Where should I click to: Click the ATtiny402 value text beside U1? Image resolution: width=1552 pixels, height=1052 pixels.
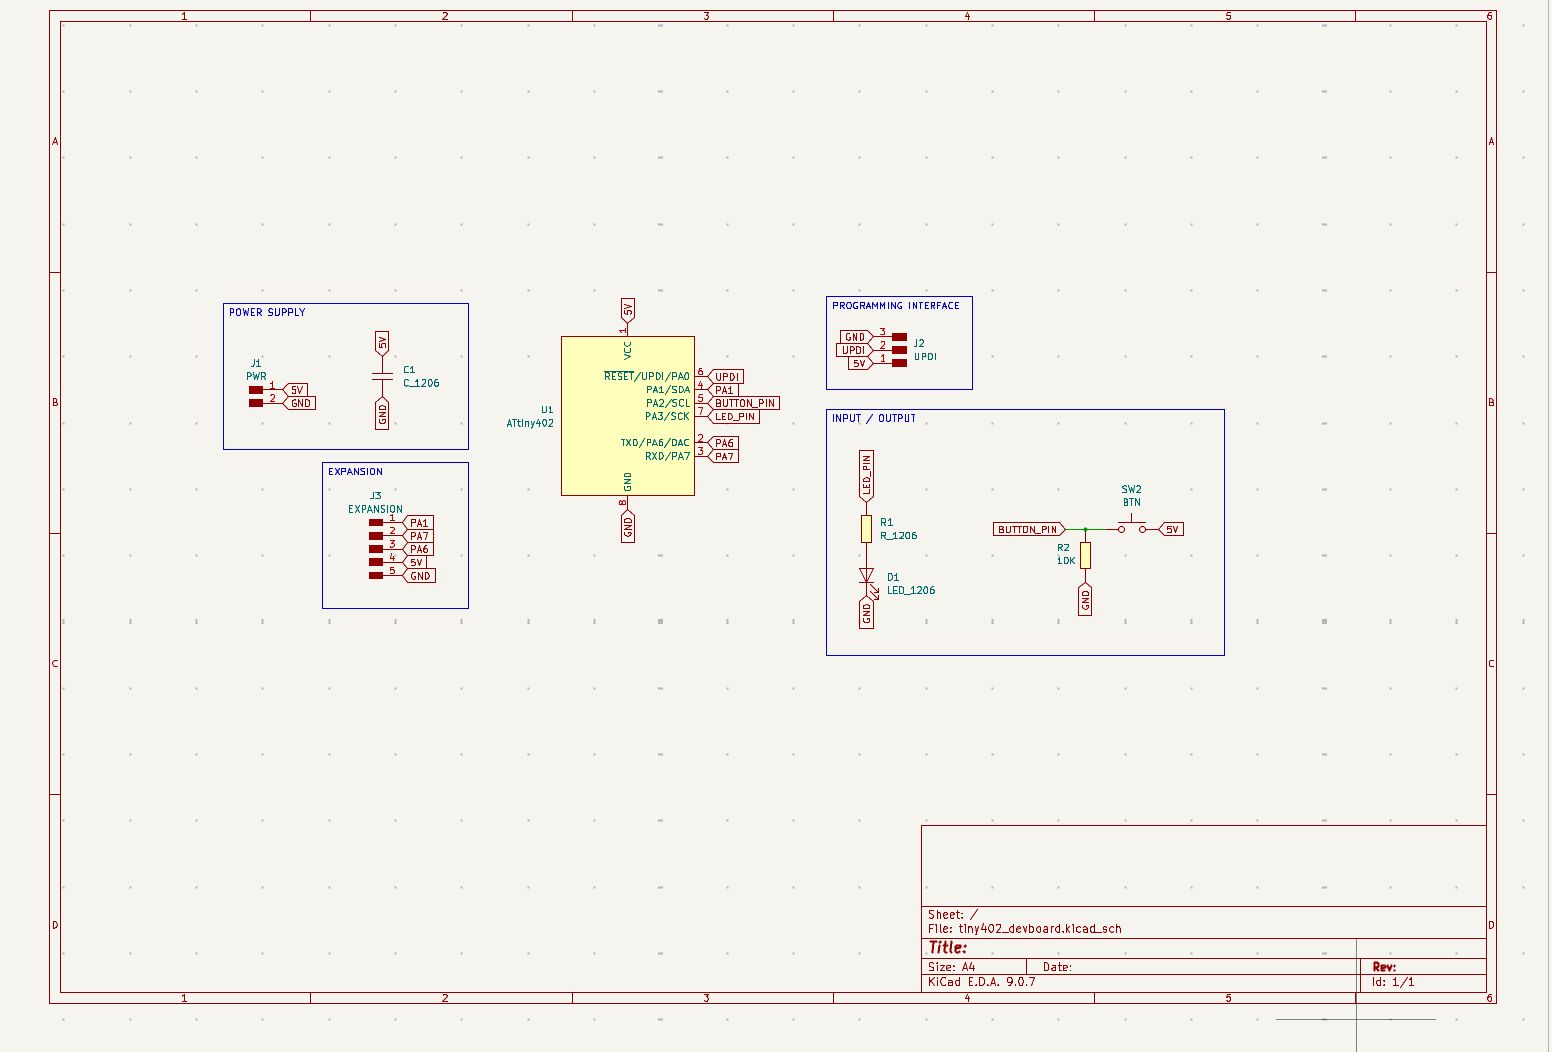tap(530, 423)
